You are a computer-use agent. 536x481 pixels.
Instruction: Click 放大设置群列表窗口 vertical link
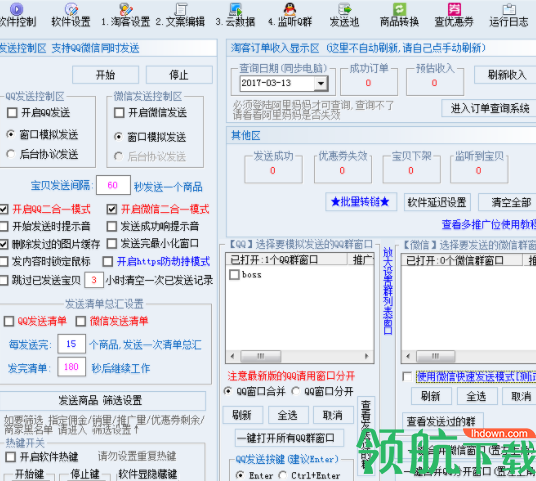click(388, 291)
